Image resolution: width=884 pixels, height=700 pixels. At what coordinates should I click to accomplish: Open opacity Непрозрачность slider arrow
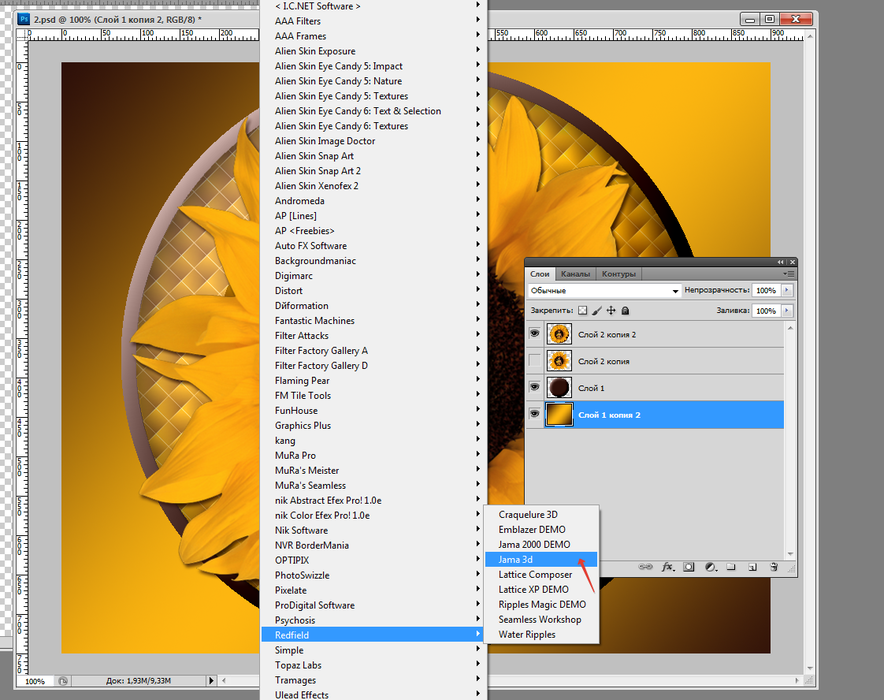(x=787, y=290)
